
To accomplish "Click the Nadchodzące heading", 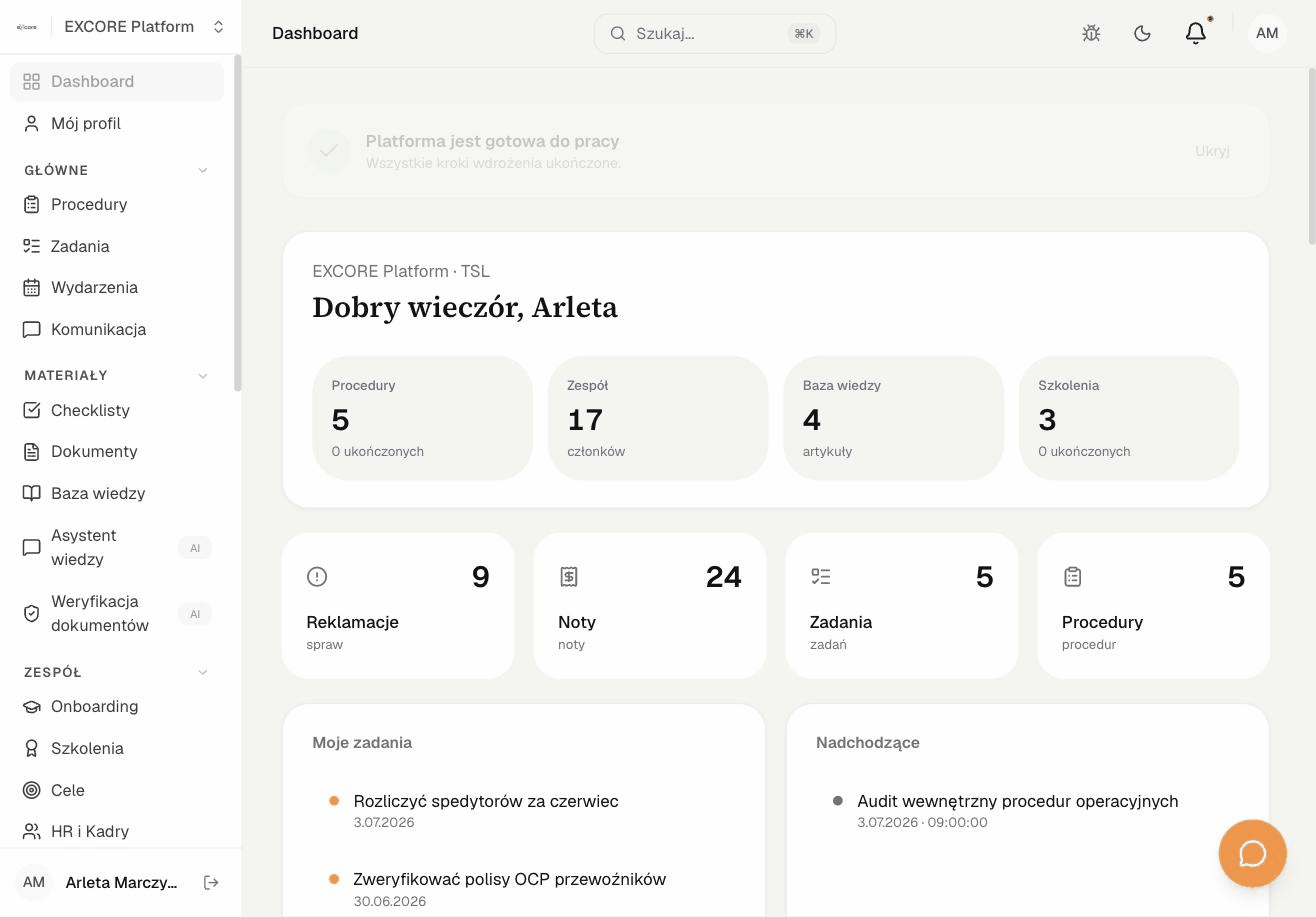I will (x=868, y=742).
